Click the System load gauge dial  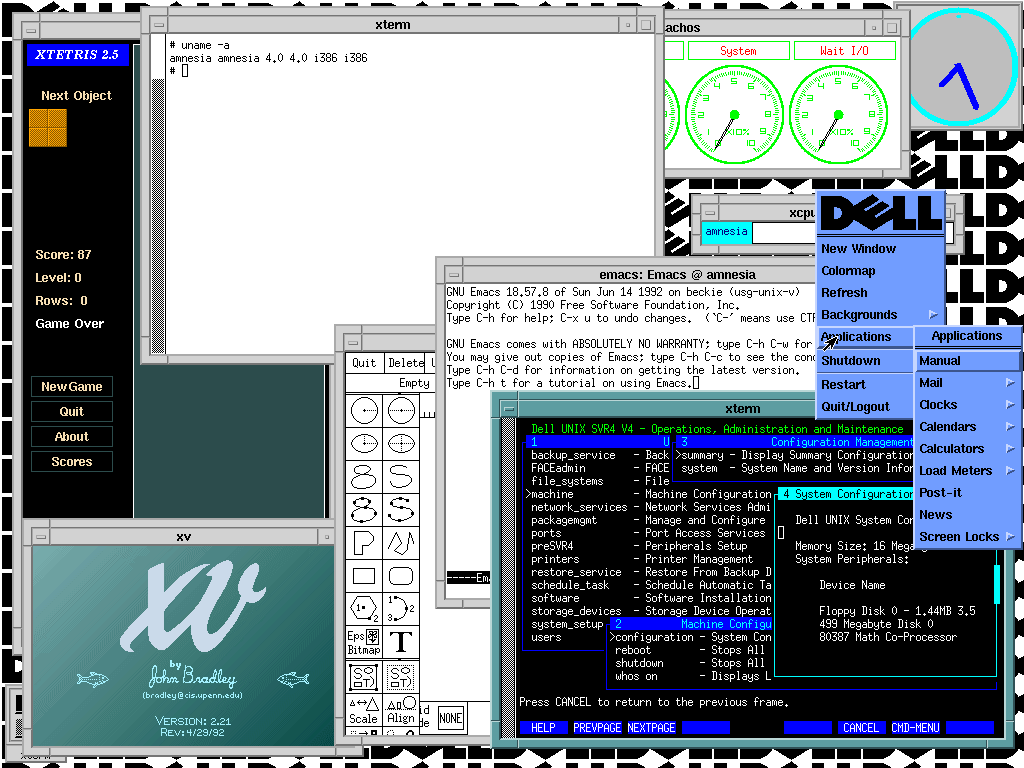734,114
